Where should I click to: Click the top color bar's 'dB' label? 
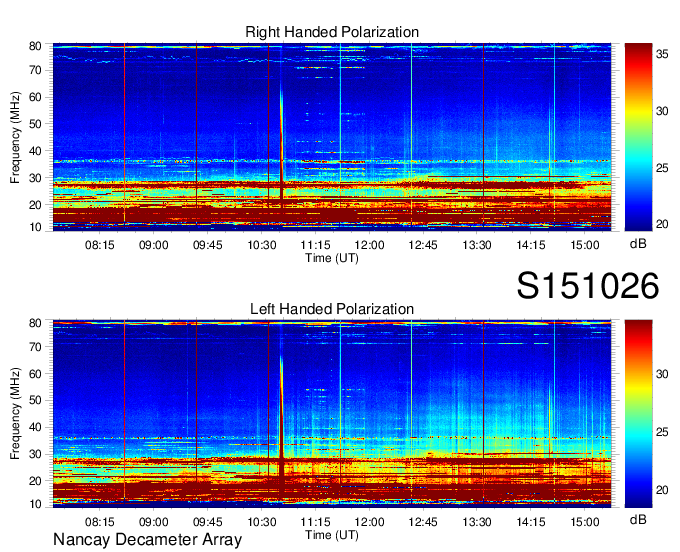(x=638, y=244)
